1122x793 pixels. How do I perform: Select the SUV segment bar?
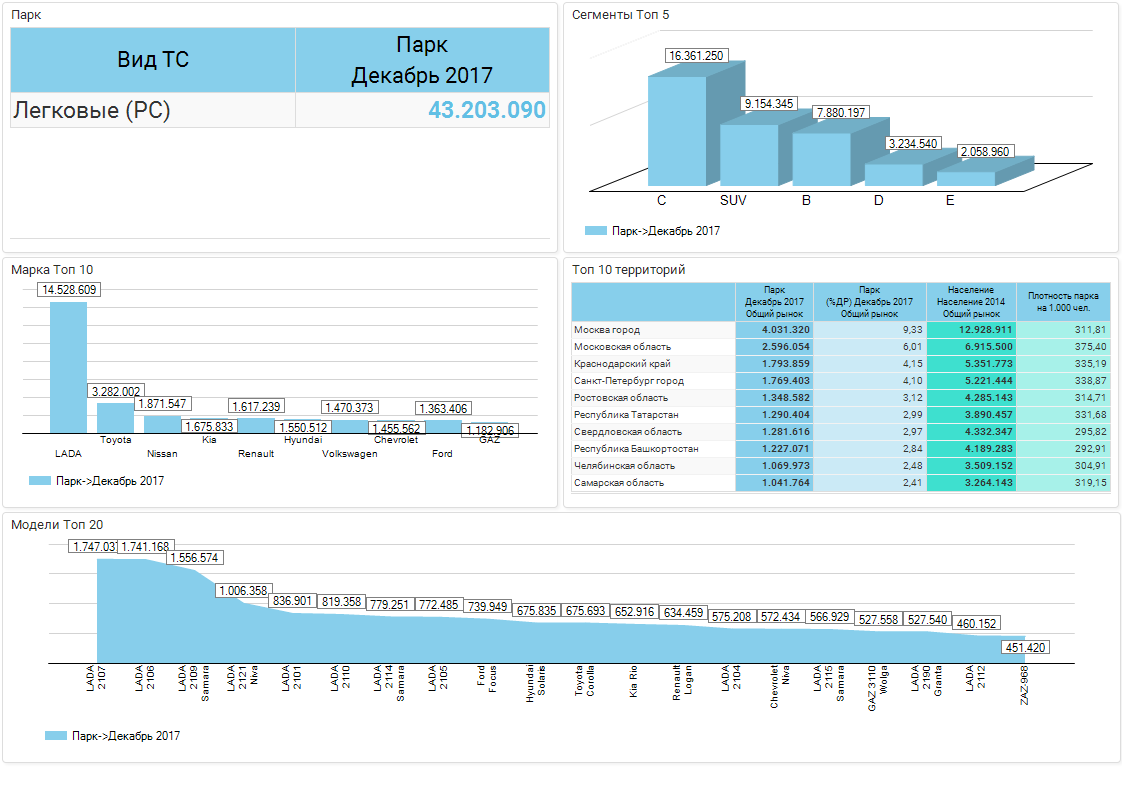748,154
